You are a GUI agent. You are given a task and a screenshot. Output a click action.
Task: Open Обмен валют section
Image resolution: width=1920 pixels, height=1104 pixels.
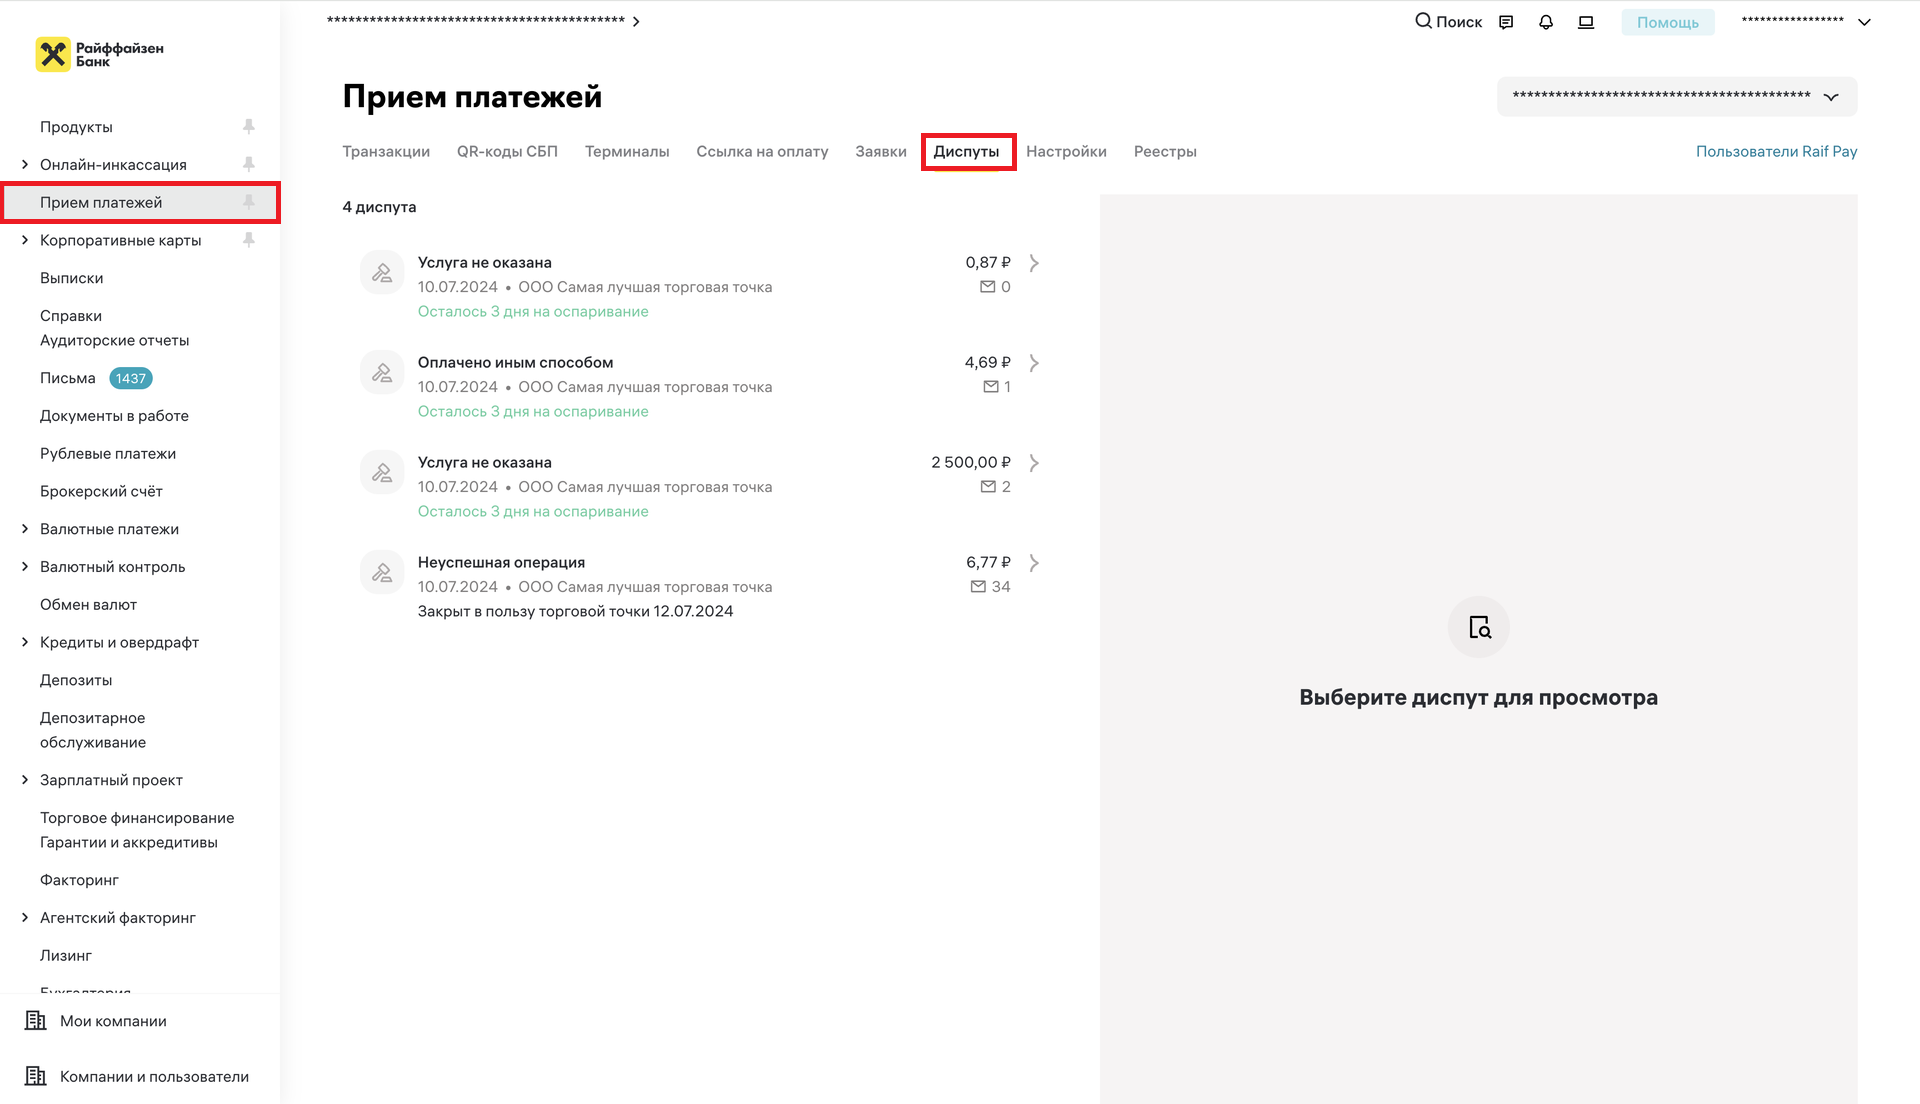[88, 605]
